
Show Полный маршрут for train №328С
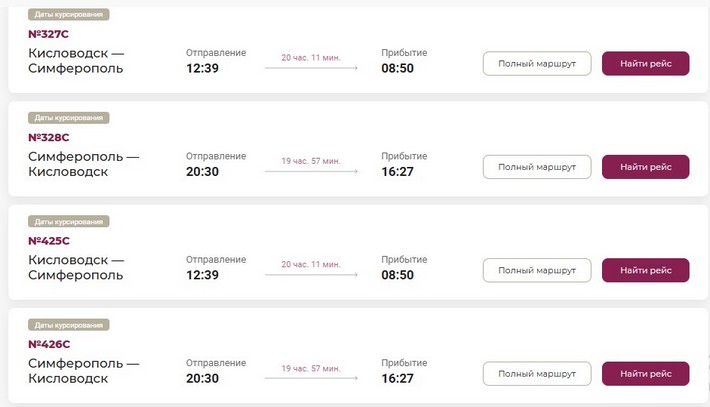[537, 167]
